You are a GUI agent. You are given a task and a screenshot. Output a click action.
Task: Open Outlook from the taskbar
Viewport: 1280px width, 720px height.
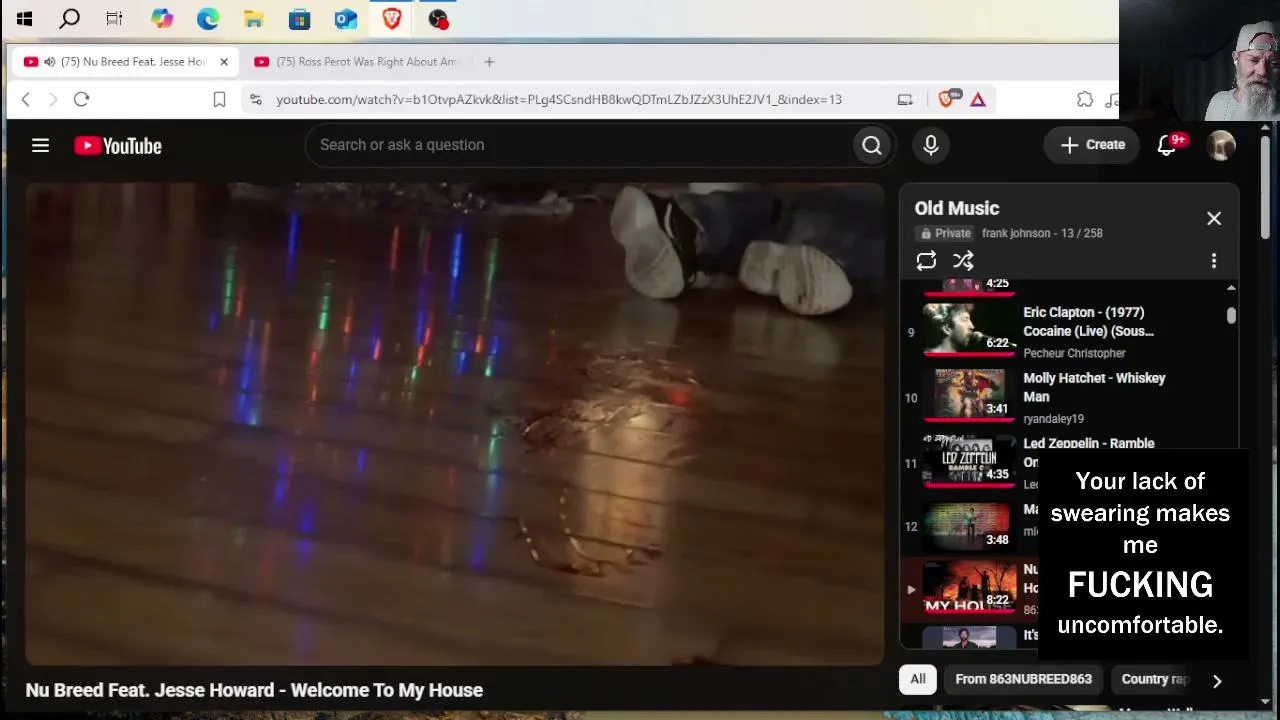pyautogui.click(x=345, y=18)
